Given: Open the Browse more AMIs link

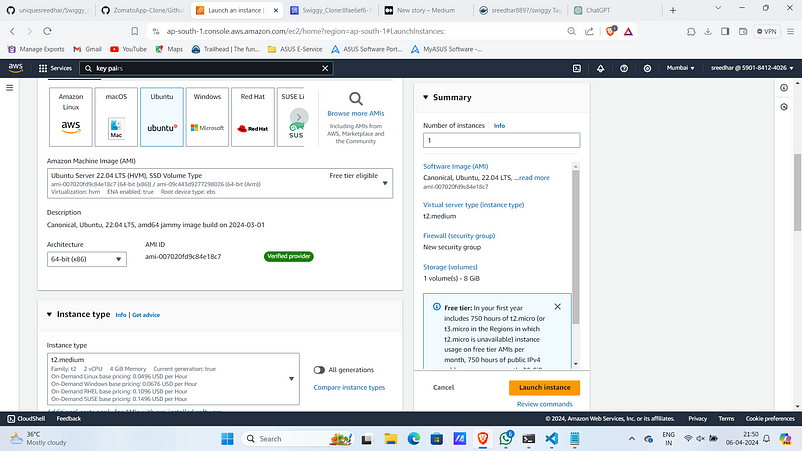Looking at the screenshot, I should pos(355,114).
